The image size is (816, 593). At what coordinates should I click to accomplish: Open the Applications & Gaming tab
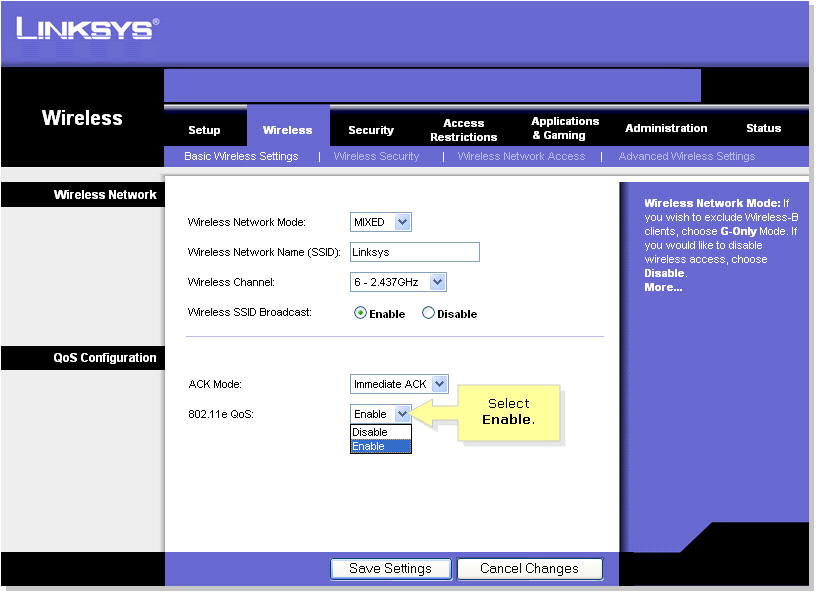click(564, 130)
